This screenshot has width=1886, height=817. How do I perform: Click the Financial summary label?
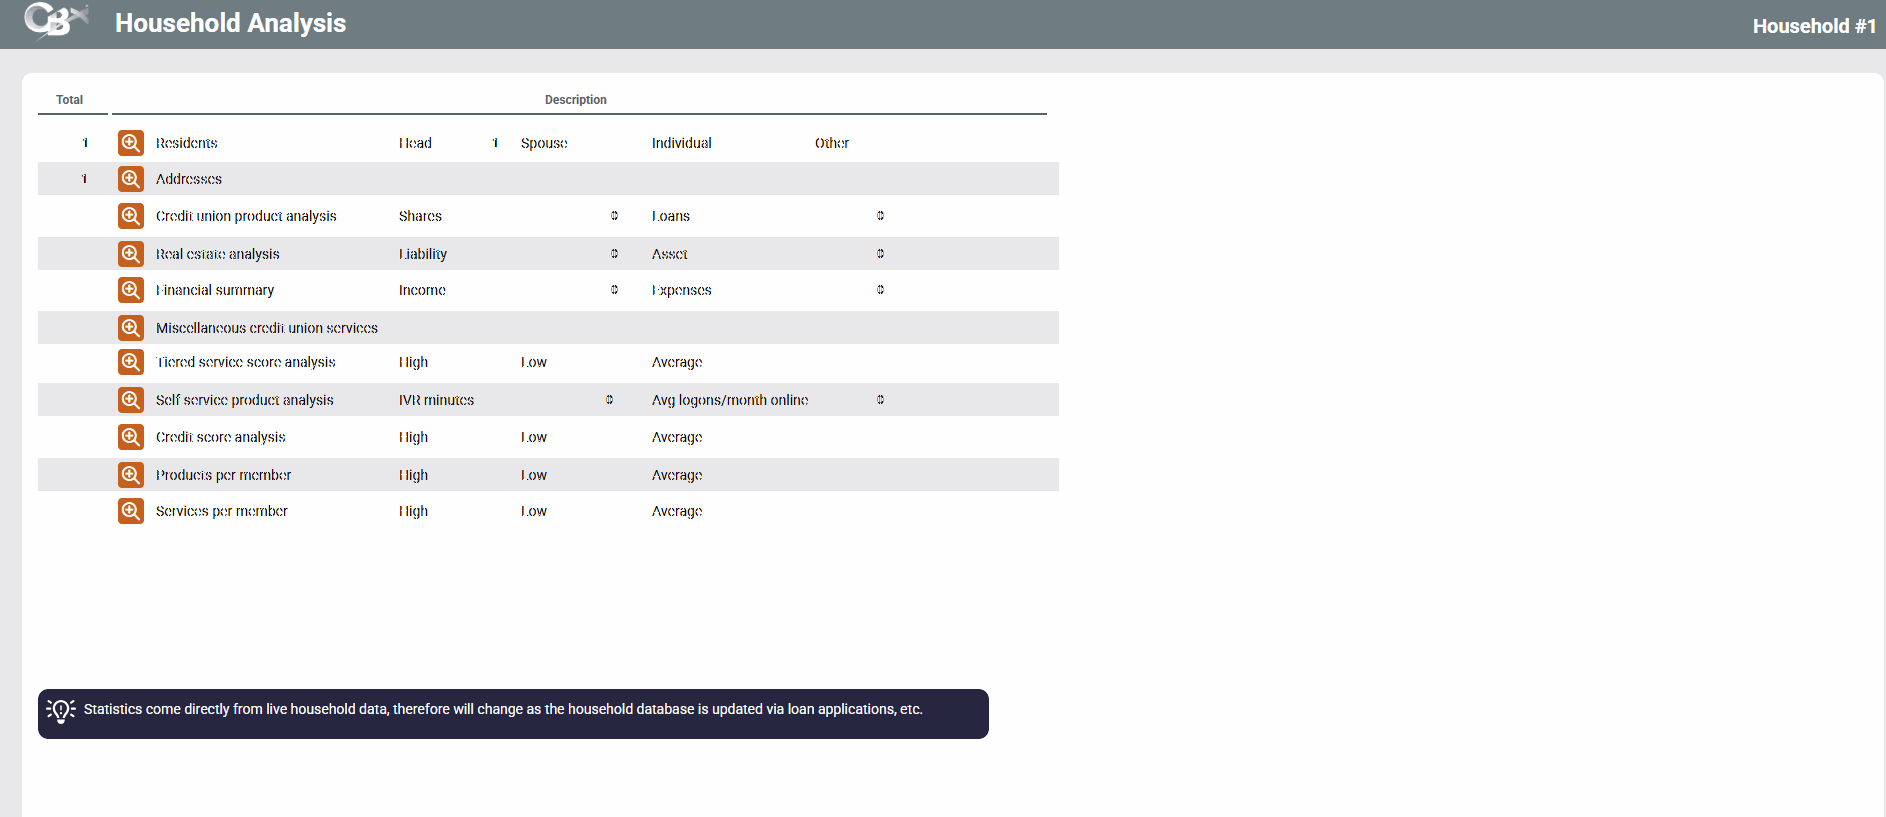(x=214, y=290)
